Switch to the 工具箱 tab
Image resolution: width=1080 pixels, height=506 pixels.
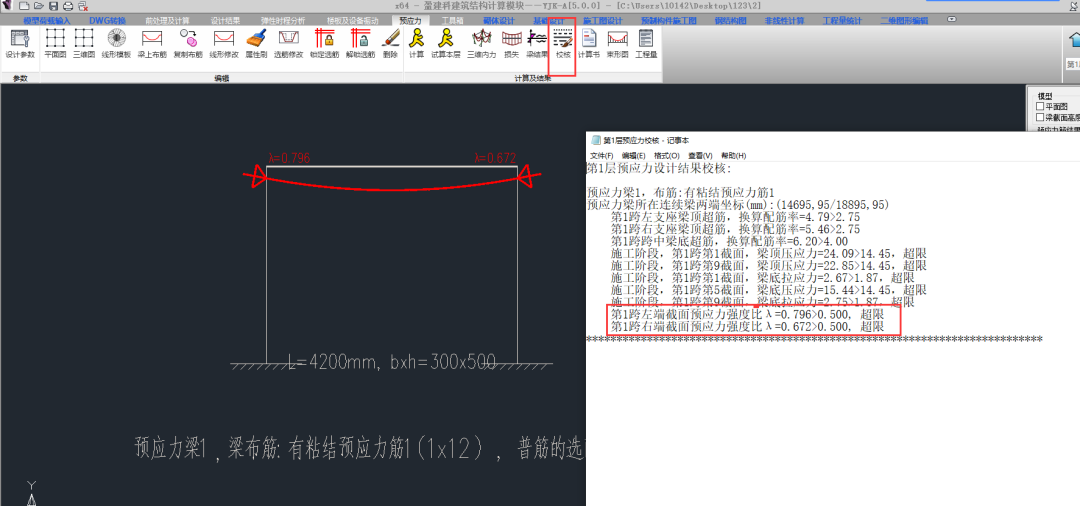[452, 21]
